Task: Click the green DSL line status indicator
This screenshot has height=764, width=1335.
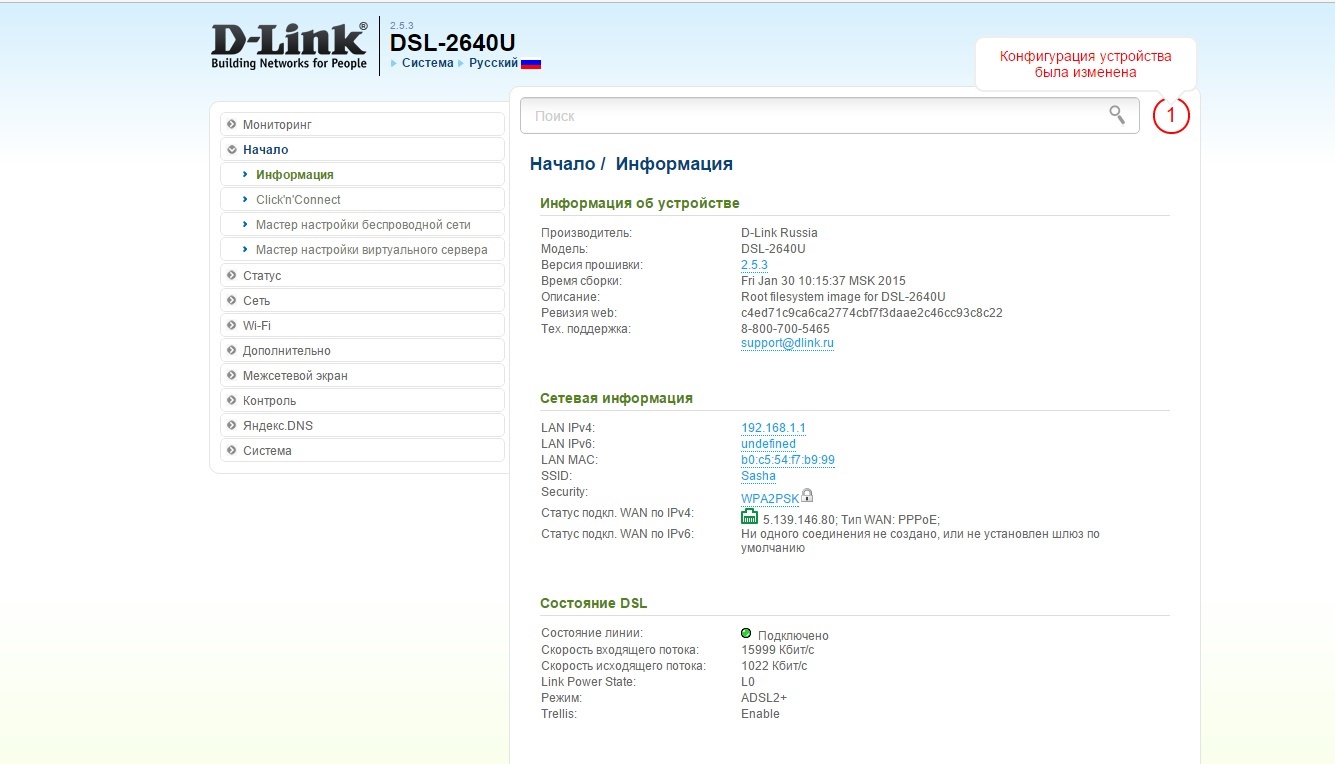Action: 746,633
